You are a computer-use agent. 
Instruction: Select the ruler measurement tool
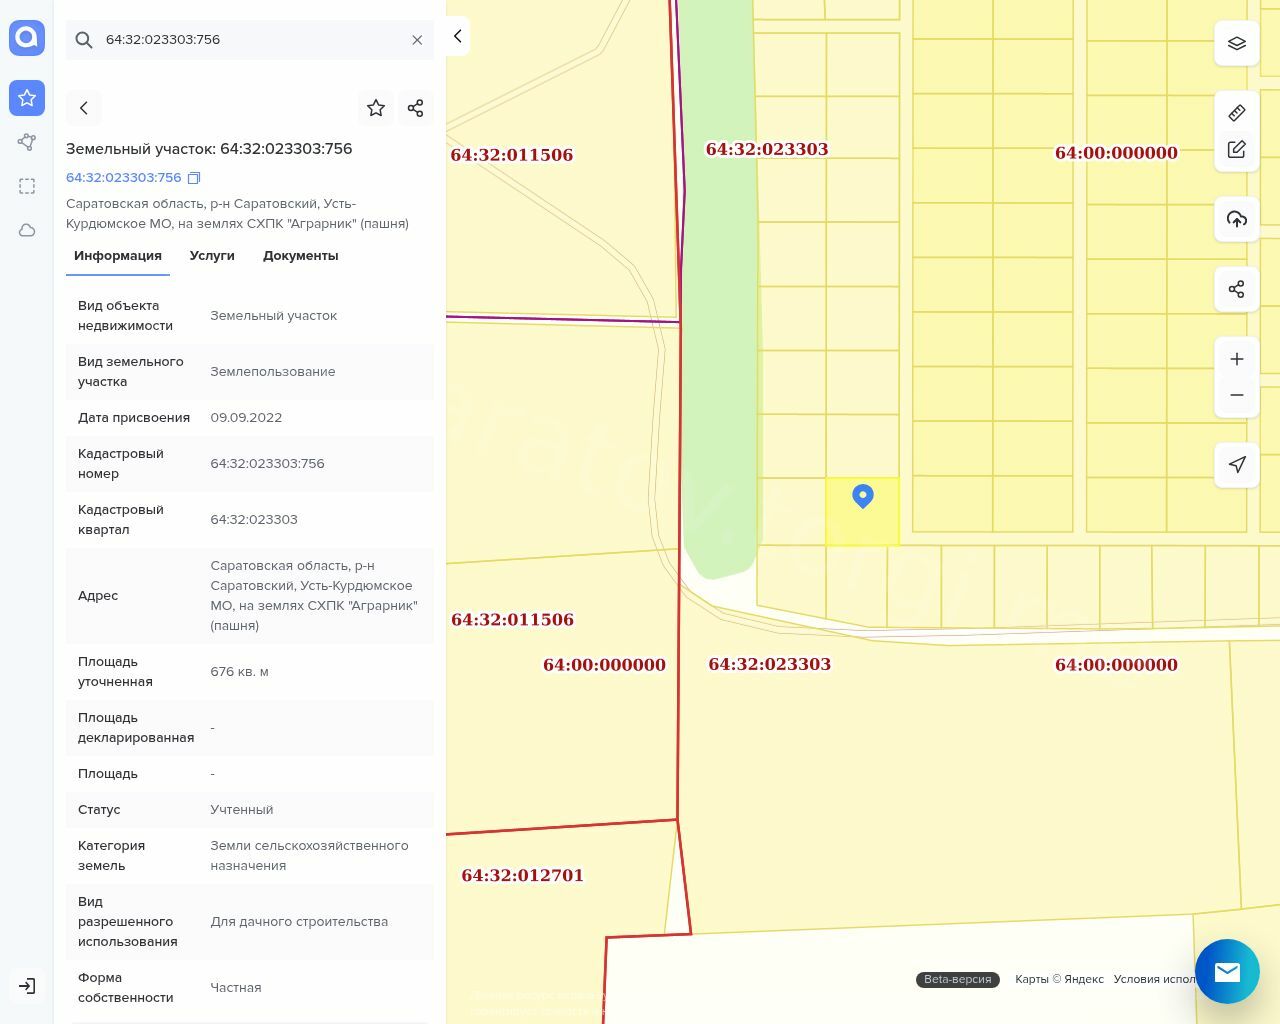[1236, 113]
